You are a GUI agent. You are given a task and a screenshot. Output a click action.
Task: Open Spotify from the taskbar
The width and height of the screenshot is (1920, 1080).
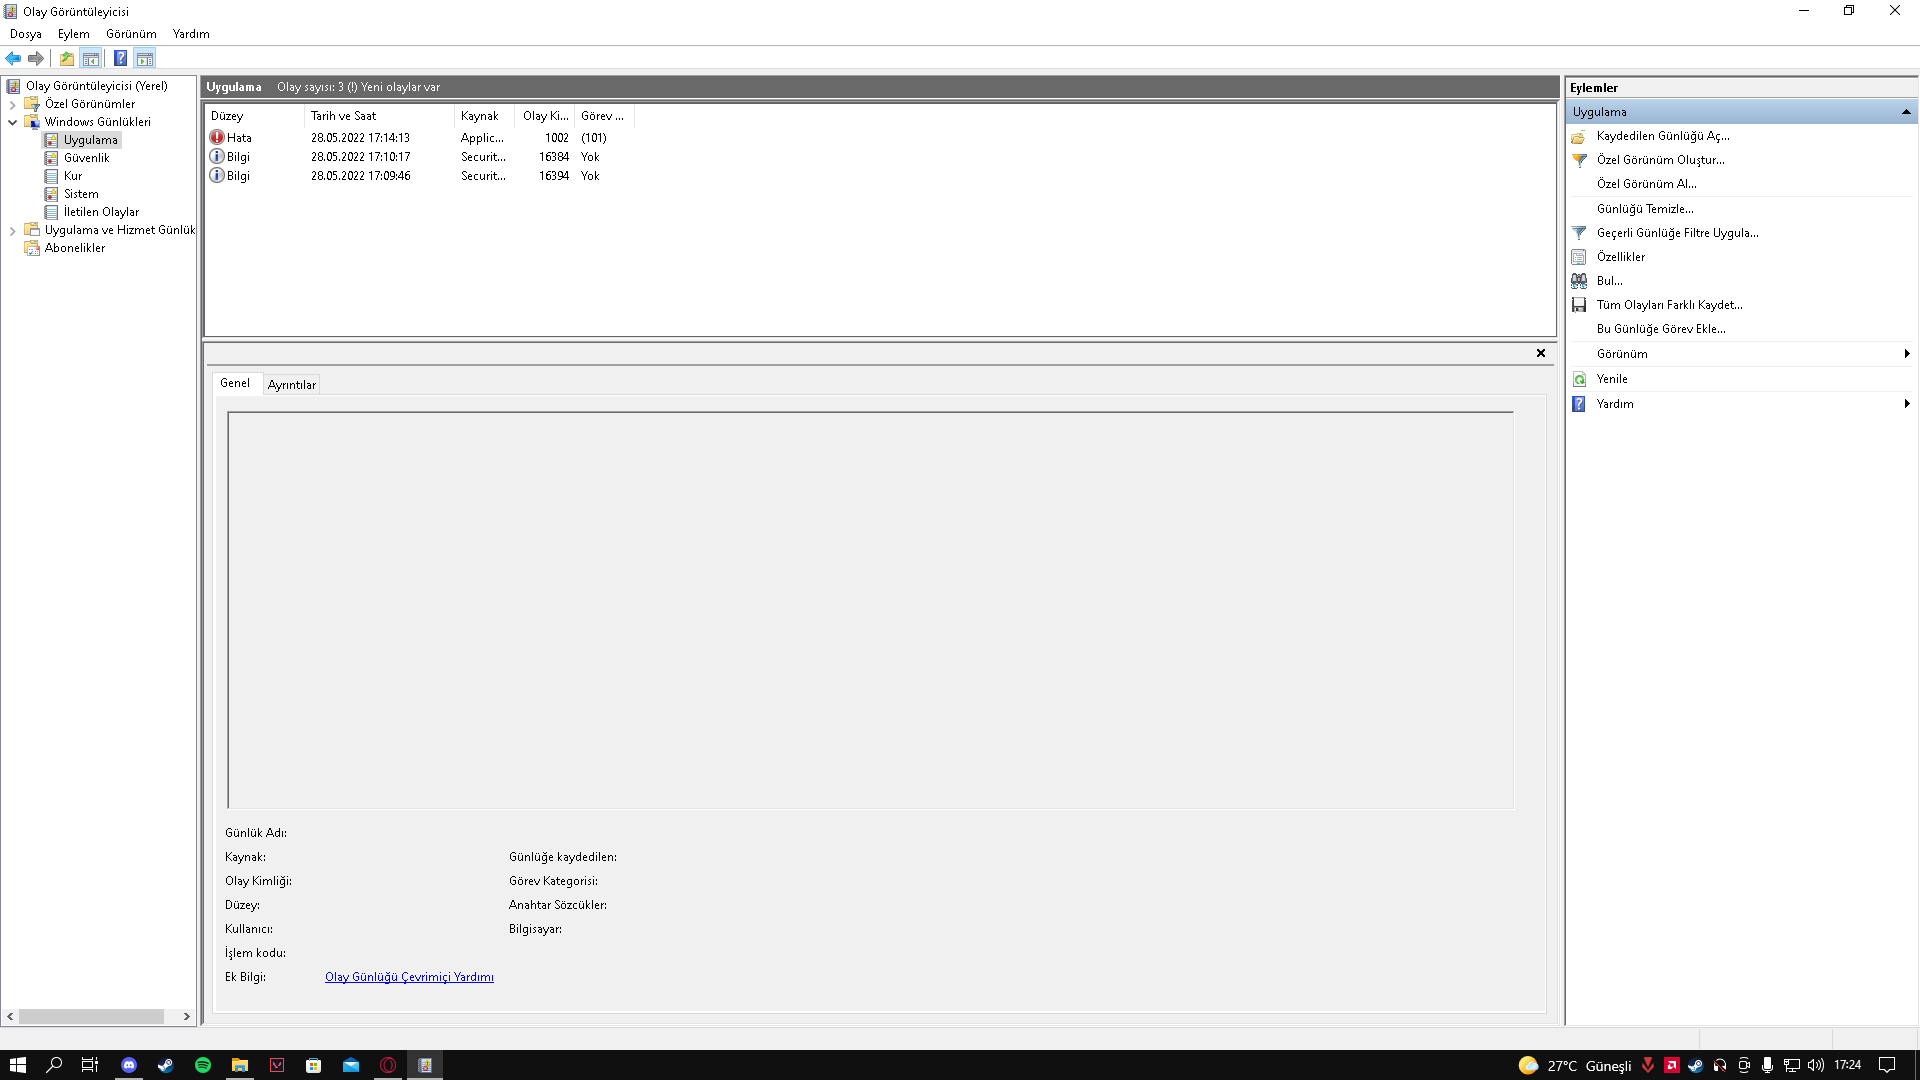(203, 1065)
